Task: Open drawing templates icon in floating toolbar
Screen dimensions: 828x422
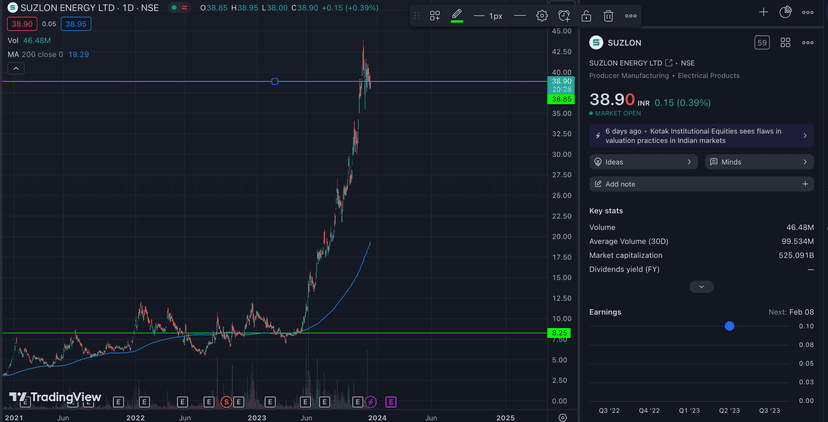Action: 435,16
